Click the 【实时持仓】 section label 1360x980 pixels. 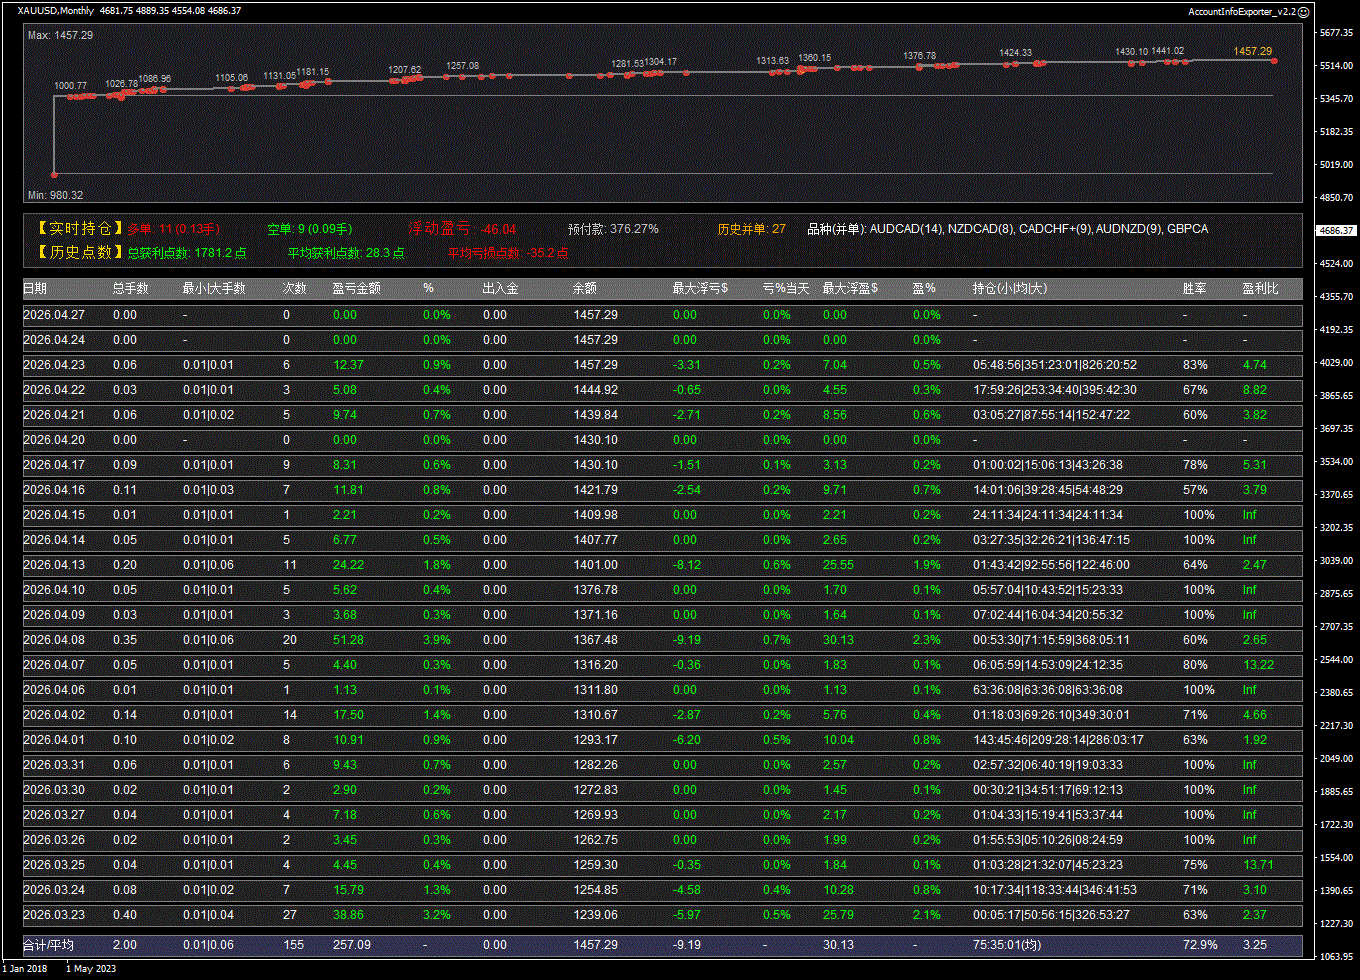coord(74,229)
